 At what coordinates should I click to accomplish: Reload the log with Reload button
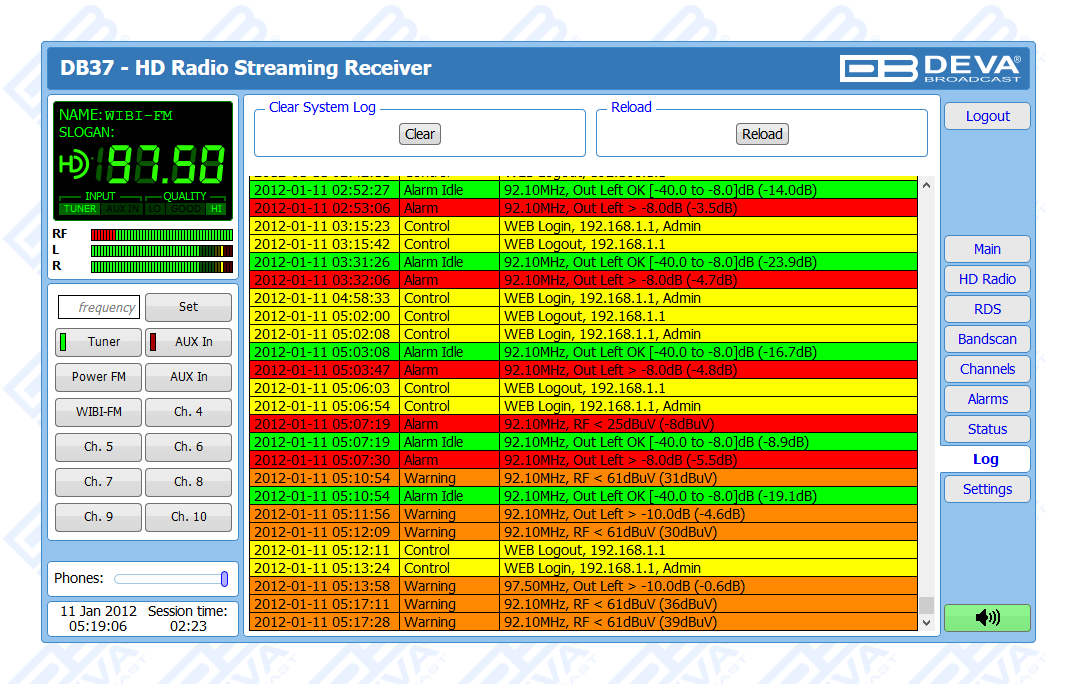point(762,134)
